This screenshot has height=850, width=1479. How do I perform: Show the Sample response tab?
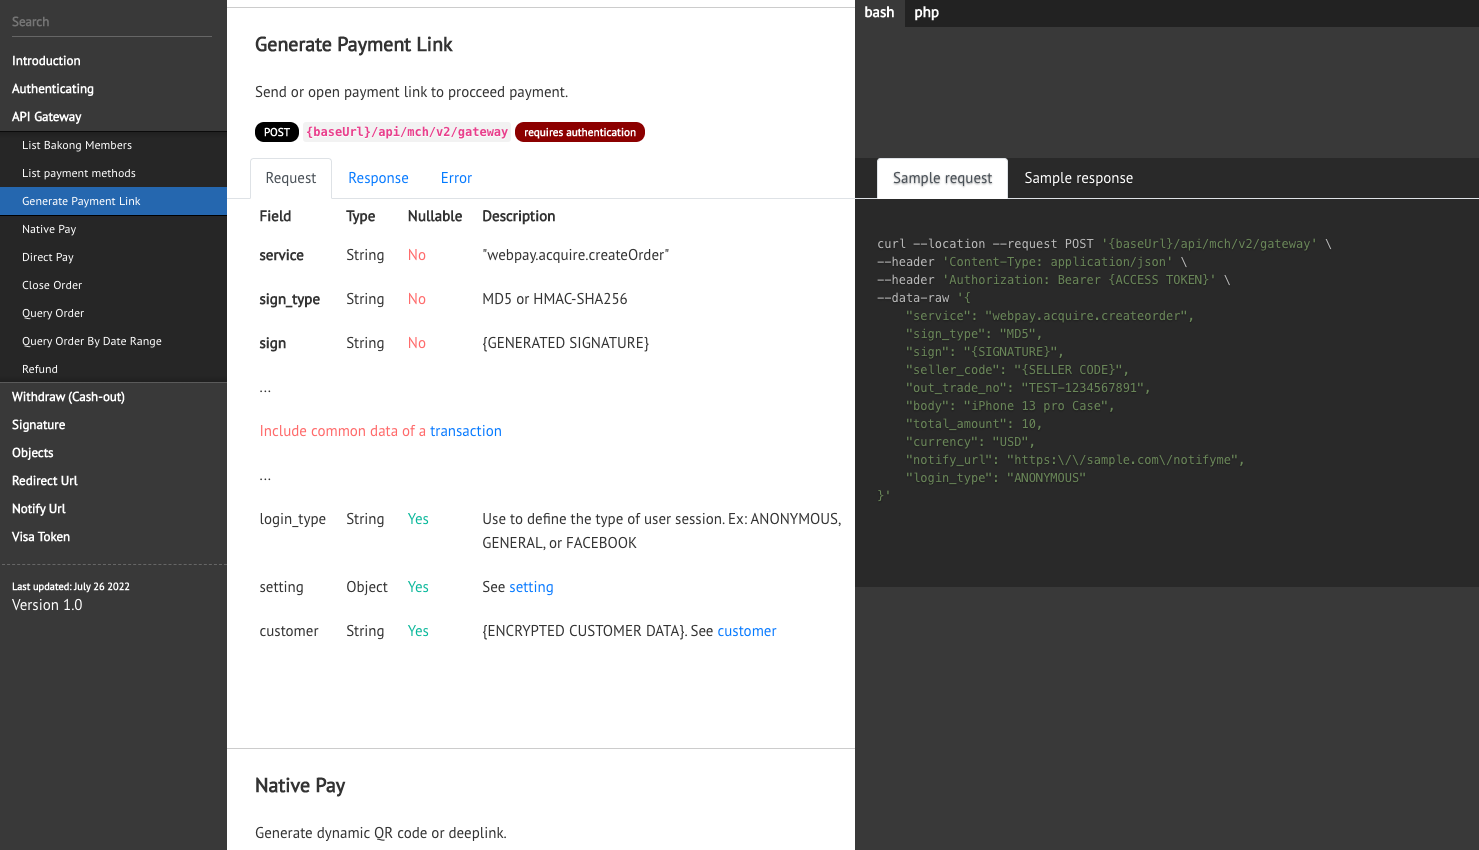click(1078, 178)
